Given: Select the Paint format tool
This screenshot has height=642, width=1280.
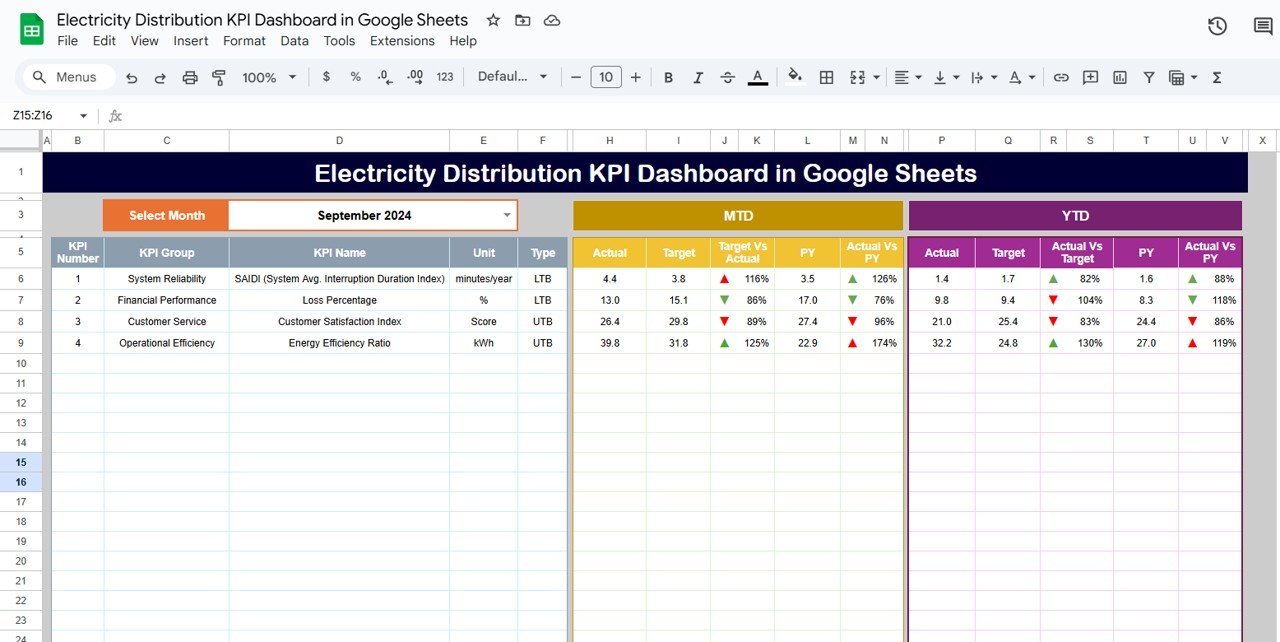Looking at the screenshot, I should pyautogui.click(x=219, y=77).
